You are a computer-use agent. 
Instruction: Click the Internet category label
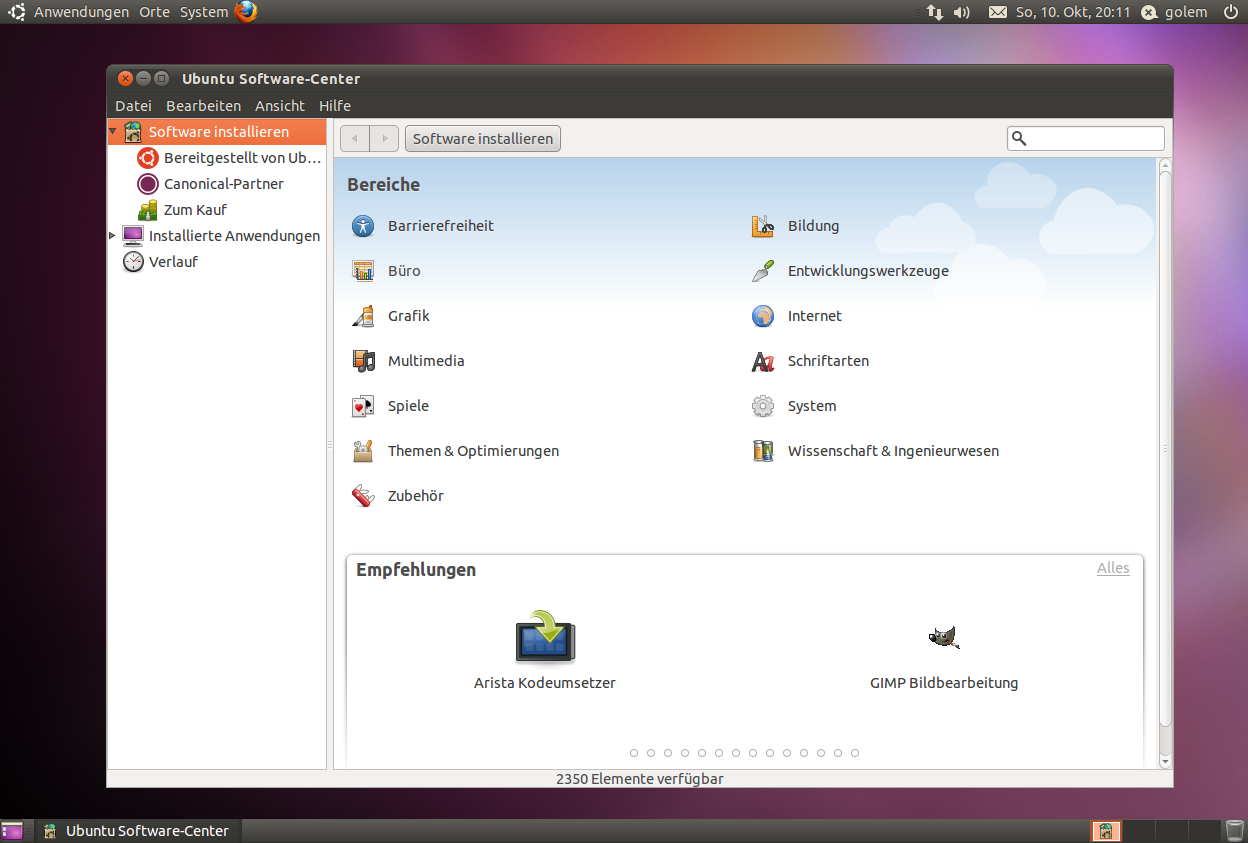[x=815, y=316]
